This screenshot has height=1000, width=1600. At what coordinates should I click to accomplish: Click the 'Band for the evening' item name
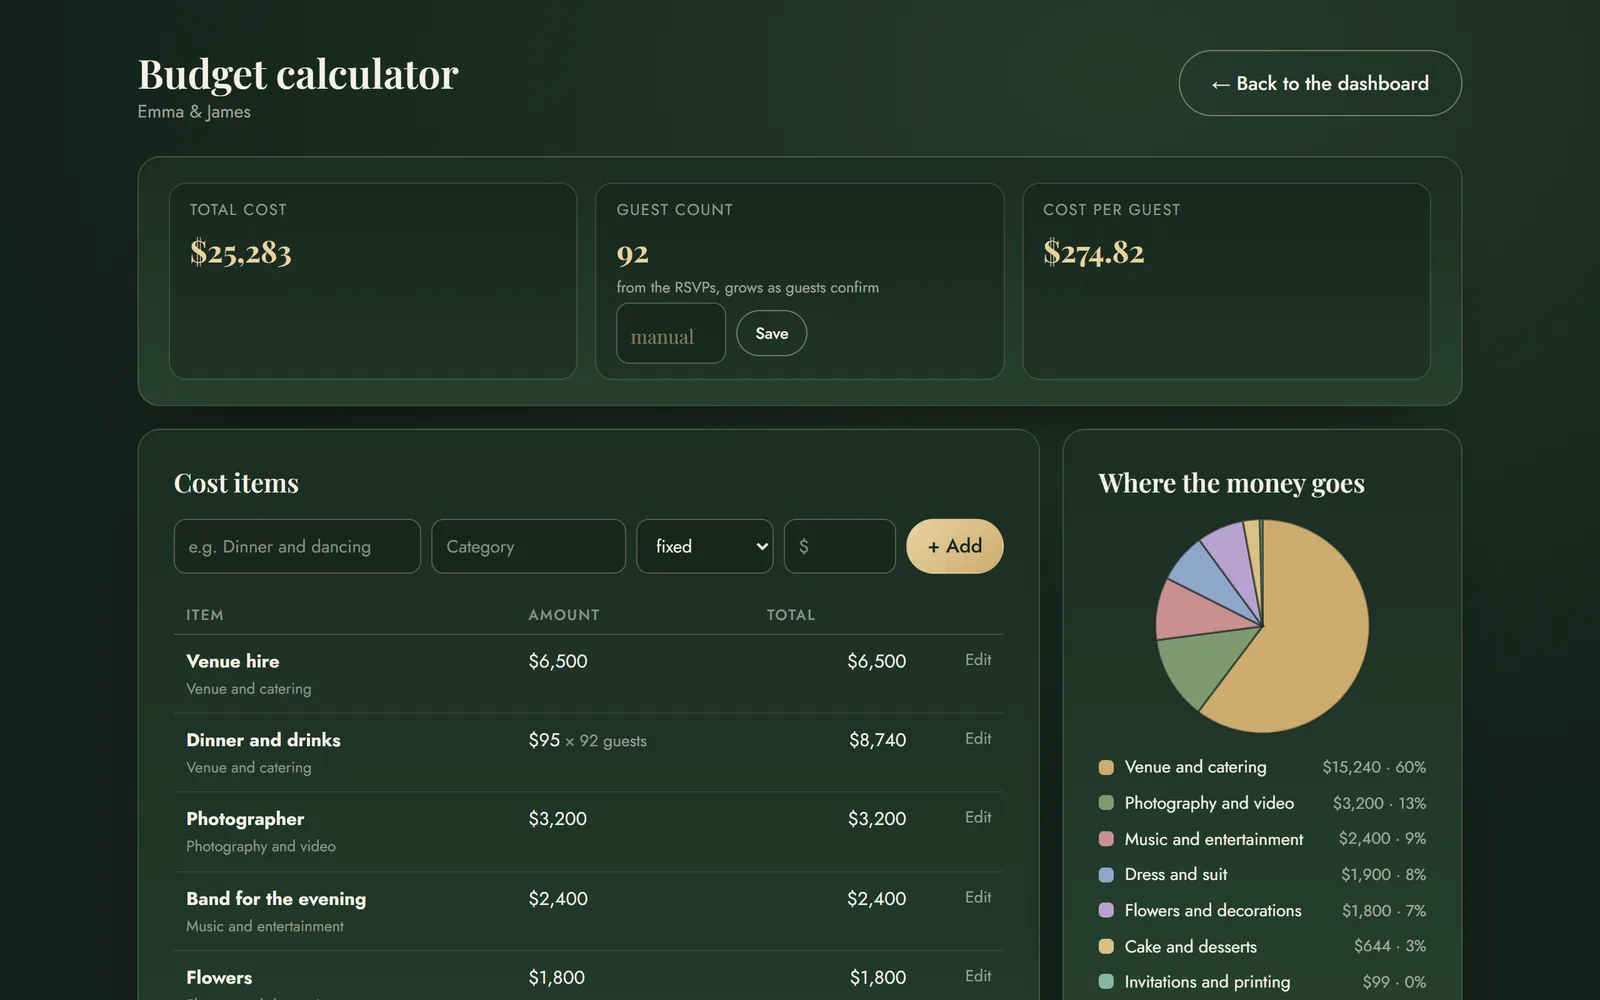[x=276, y=899]
